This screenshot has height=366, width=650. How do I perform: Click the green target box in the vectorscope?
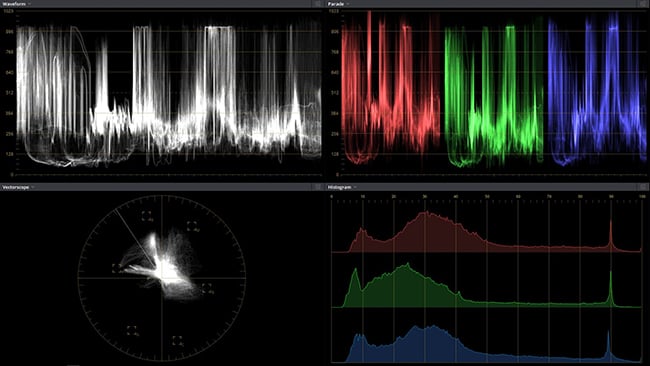pos(132,330)
